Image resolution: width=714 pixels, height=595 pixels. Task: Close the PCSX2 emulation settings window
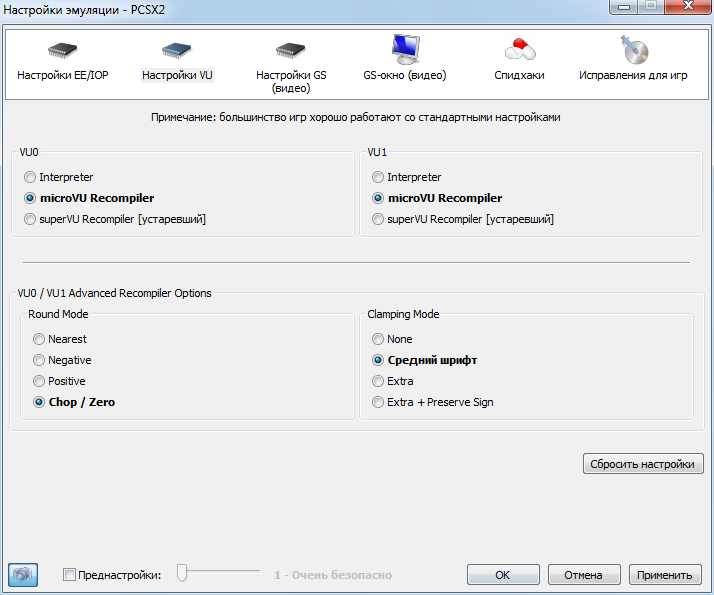(688, 6)
